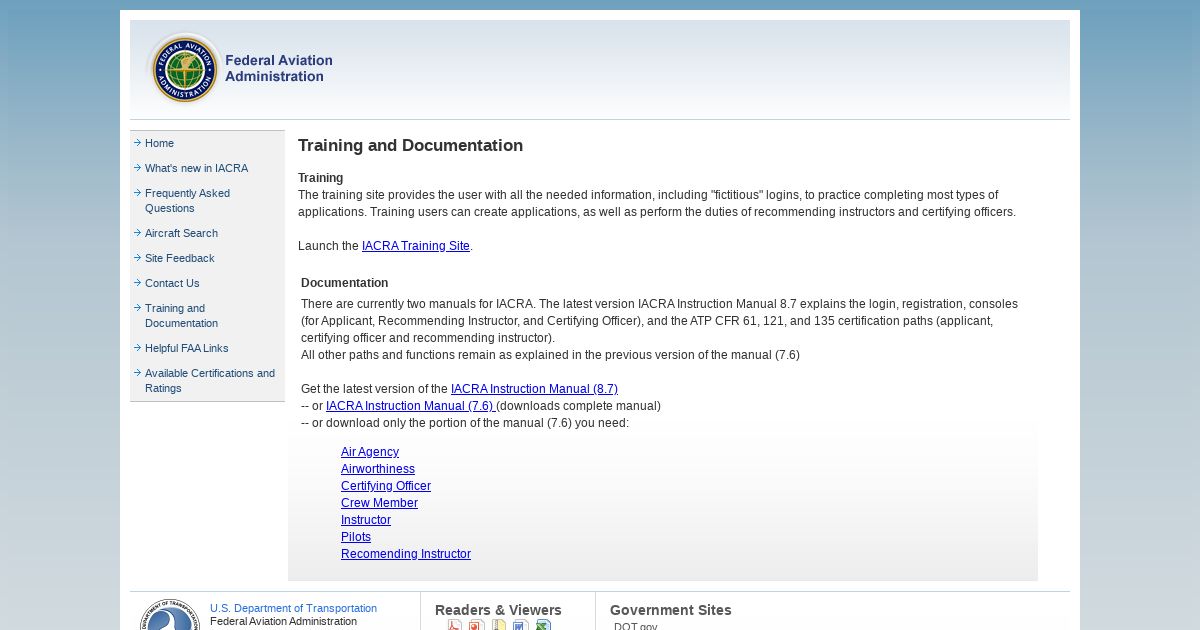Click the FAA seal logo in the header
The width and height of the screenshot is (1200, 630).
point(184,68)
